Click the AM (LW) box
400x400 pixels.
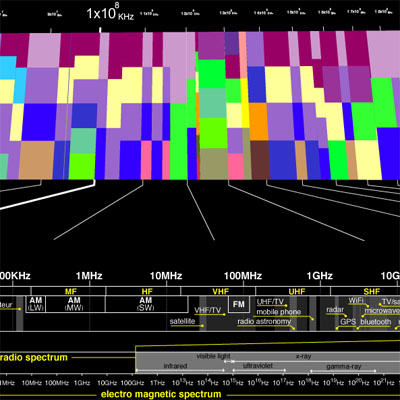pyautogui.click(x=35, y=304)
